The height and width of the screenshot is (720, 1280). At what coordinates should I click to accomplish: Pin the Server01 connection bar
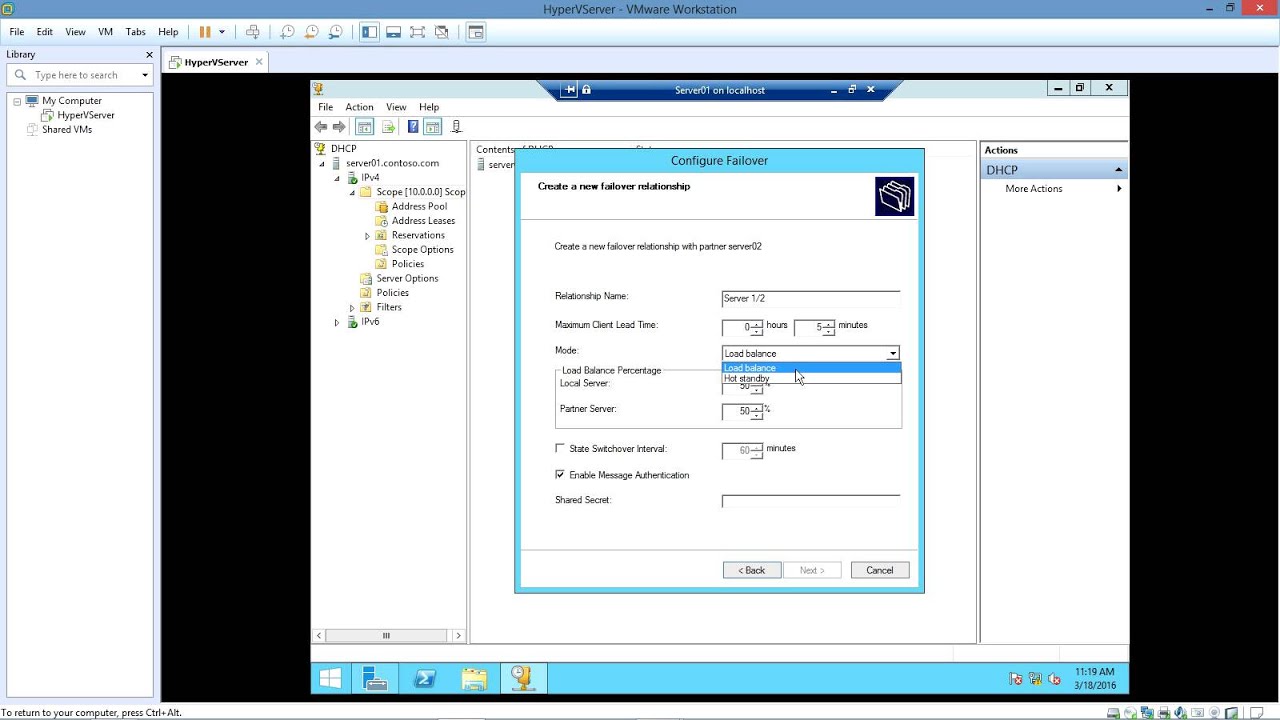(x=570, y=90)
